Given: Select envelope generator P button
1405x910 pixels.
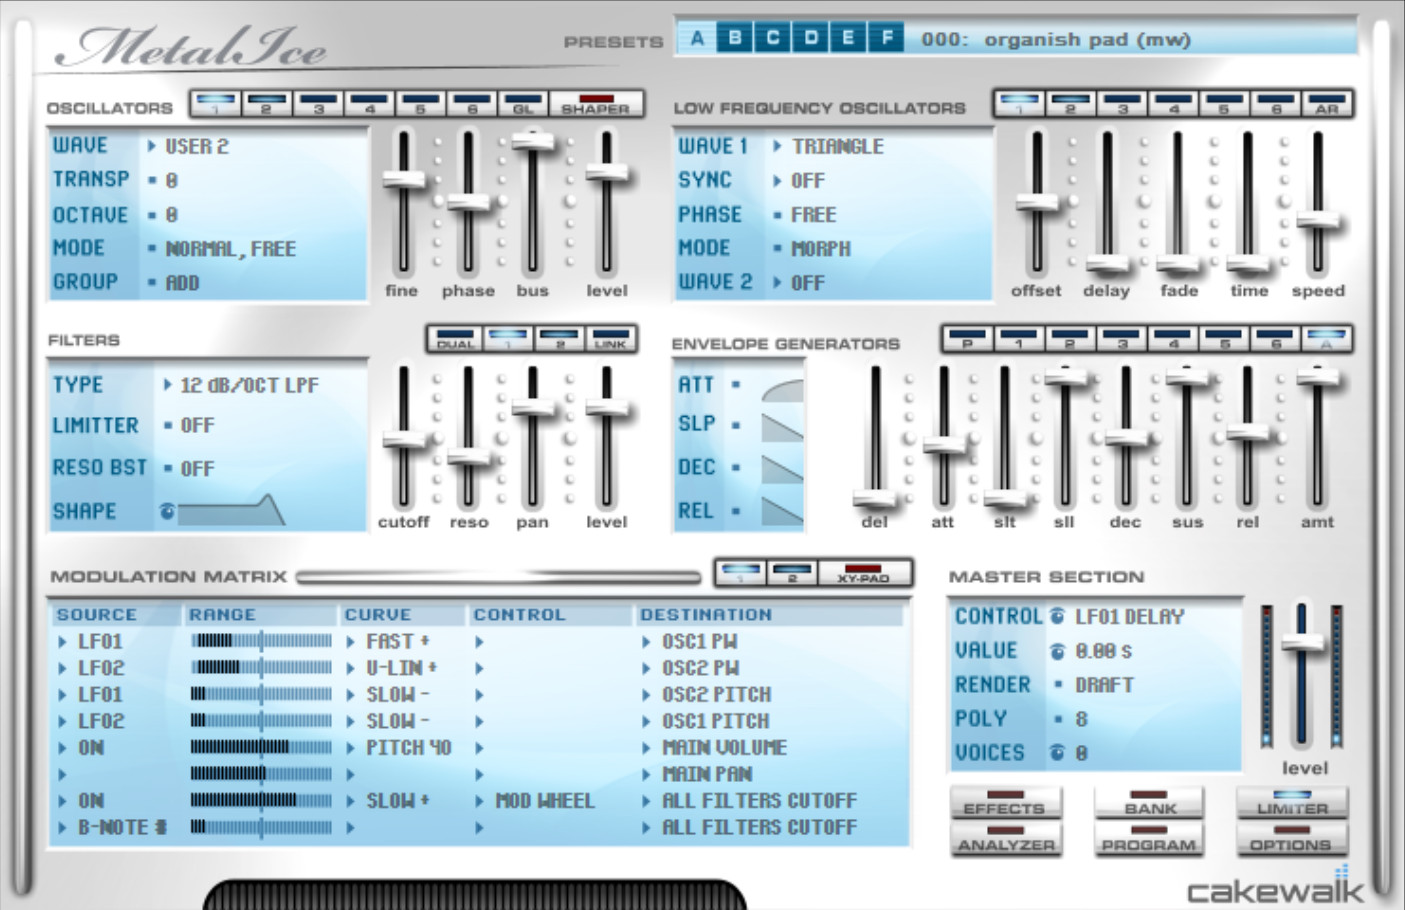Looking at the screenshot, I should click(x=967, y=339).
